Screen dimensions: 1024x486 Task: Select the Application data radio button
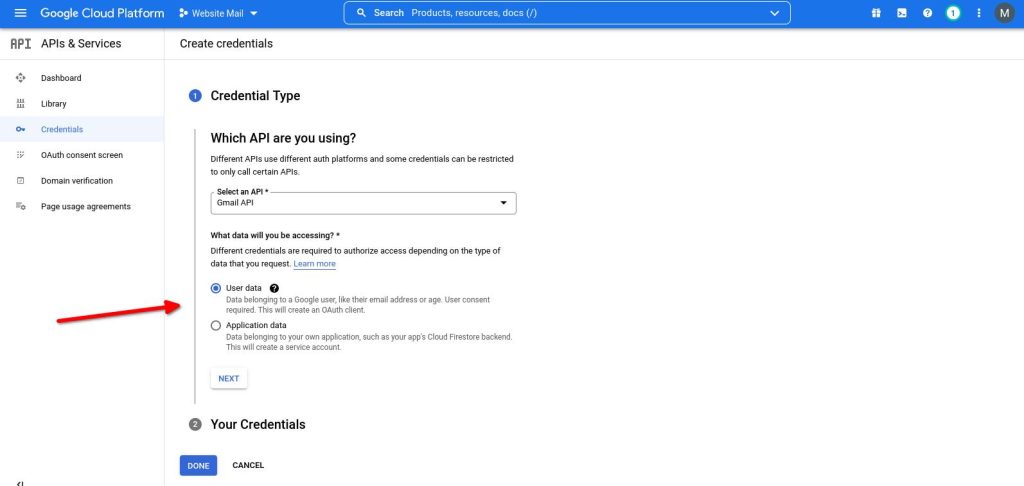[216, 325]
